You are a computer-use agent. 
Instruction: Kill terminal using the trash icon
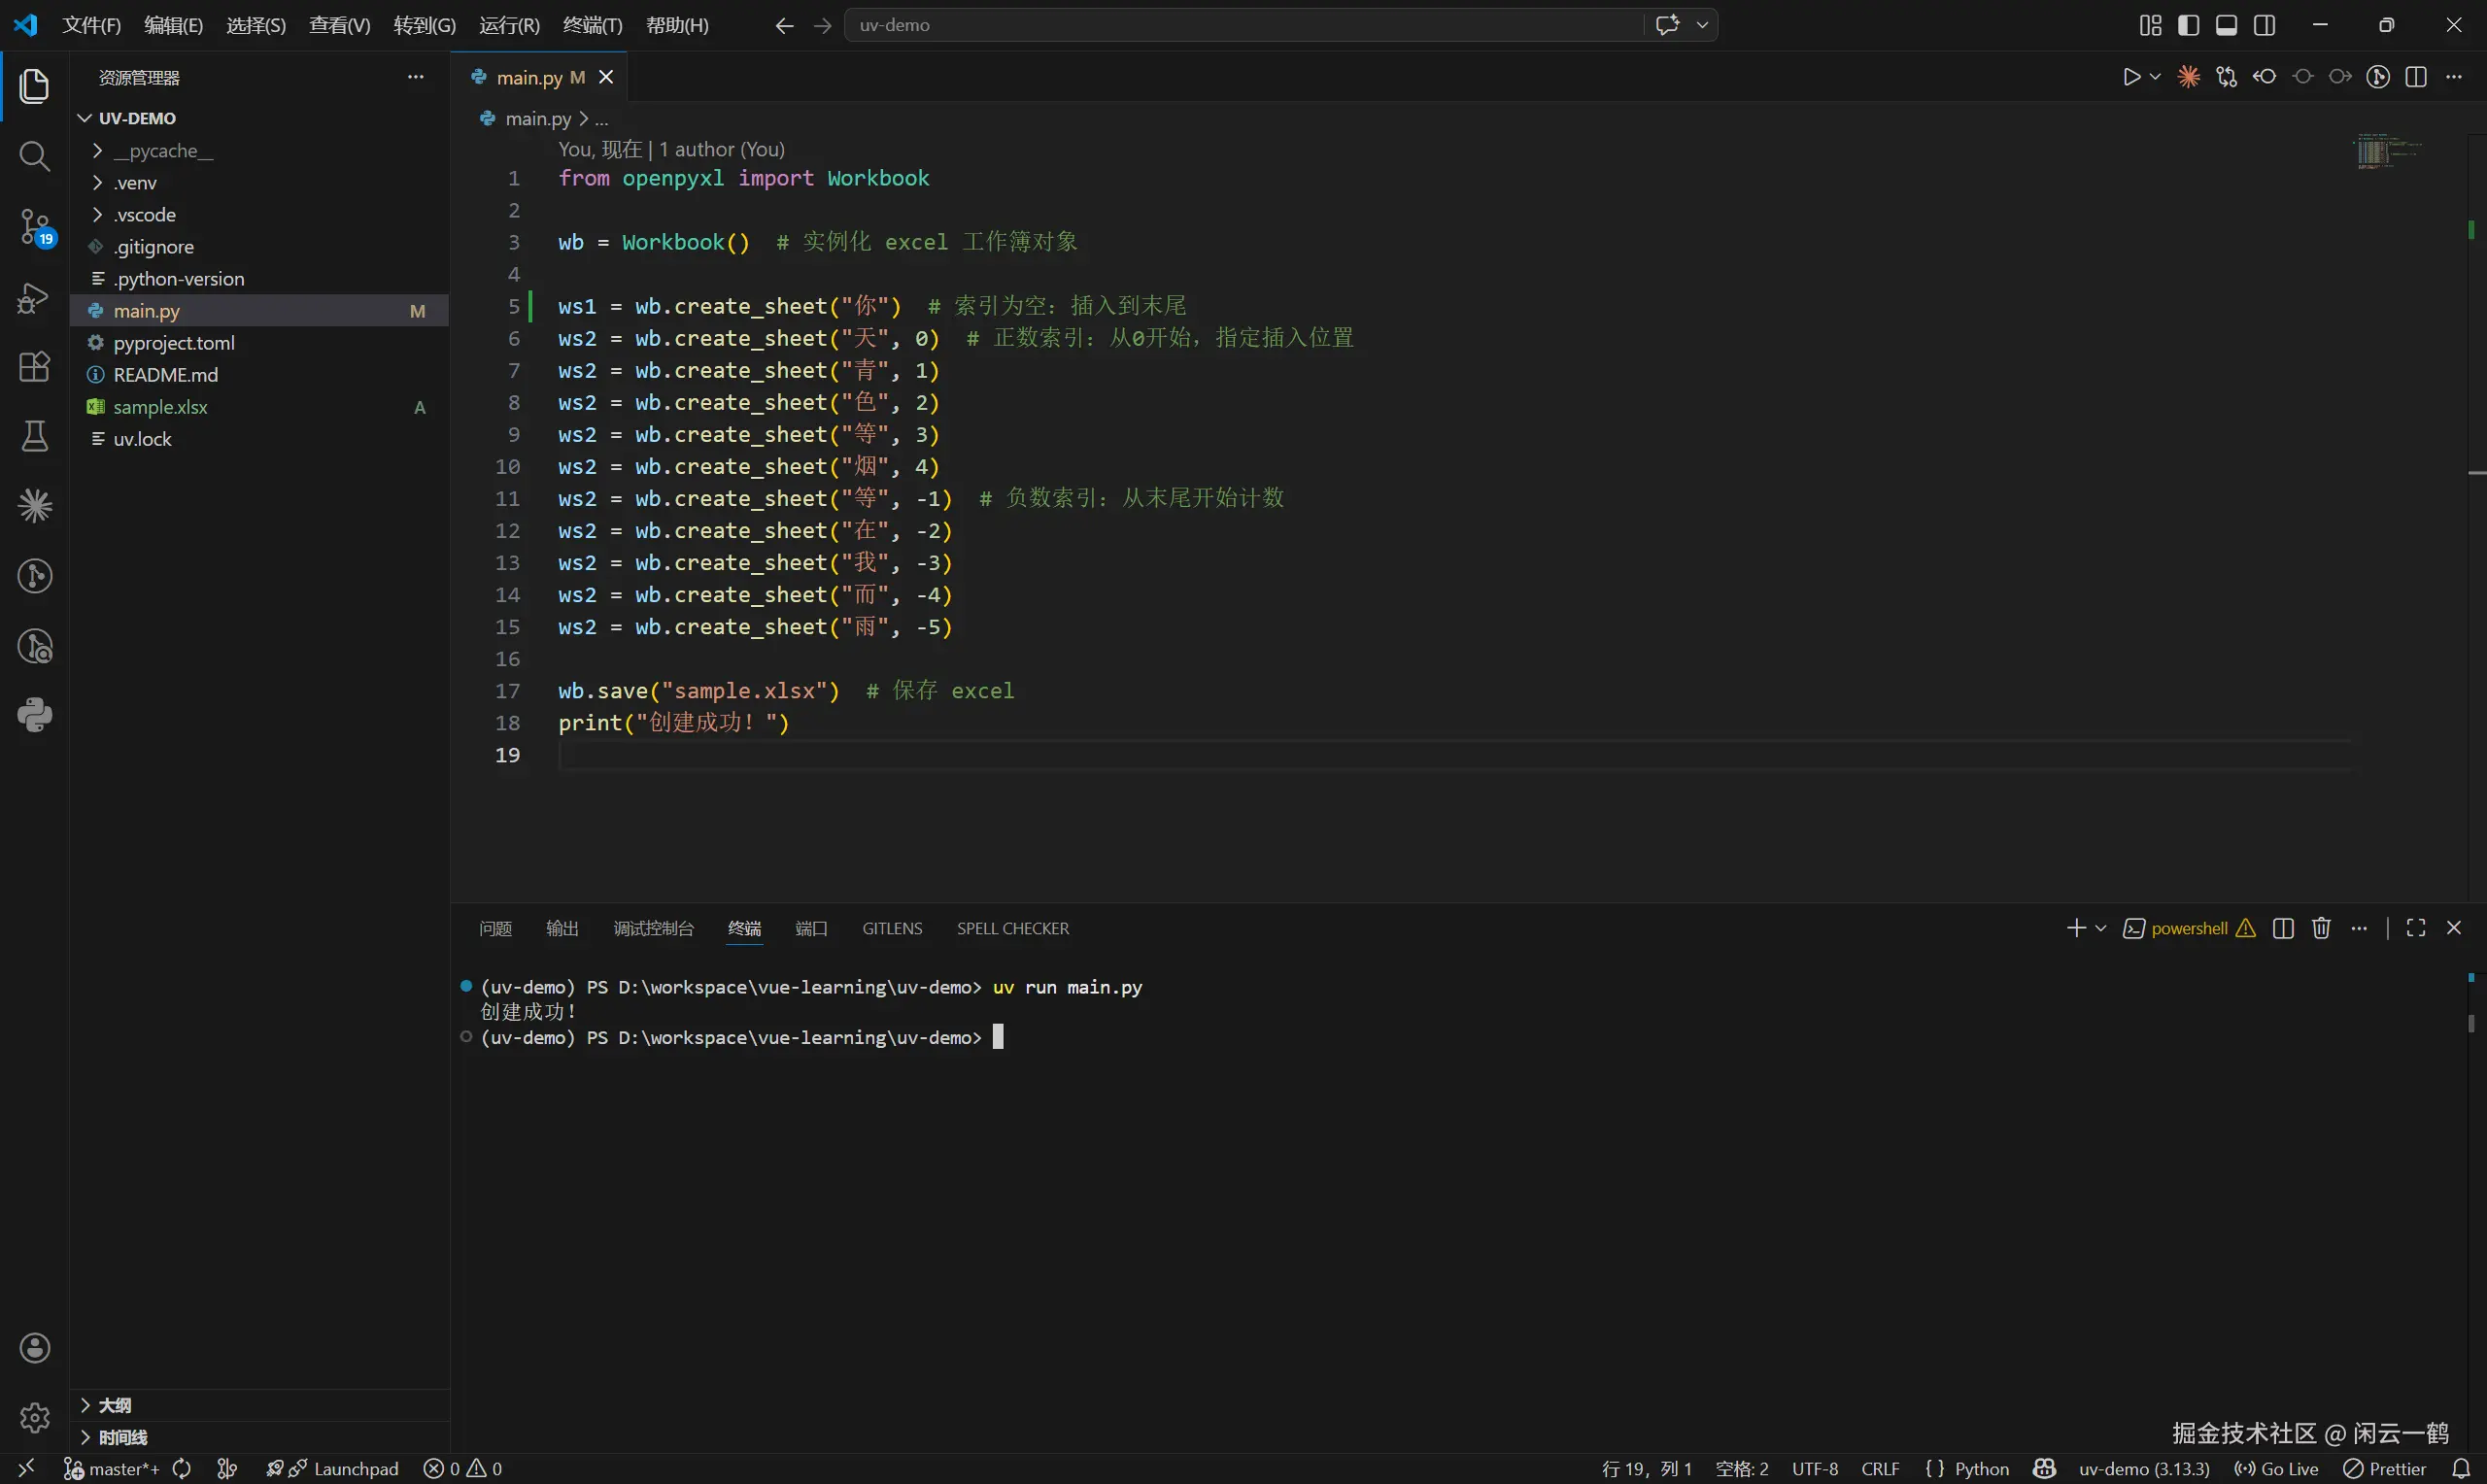click(x=2321, y=928)
